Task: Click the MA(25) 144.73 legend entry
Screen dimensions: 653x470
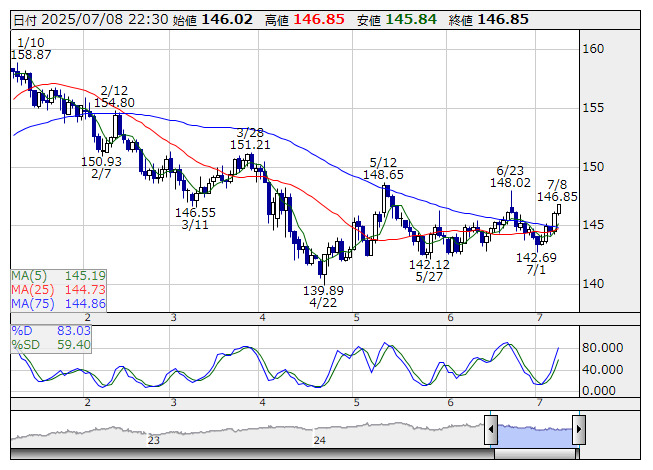Action: click(58, 289)
